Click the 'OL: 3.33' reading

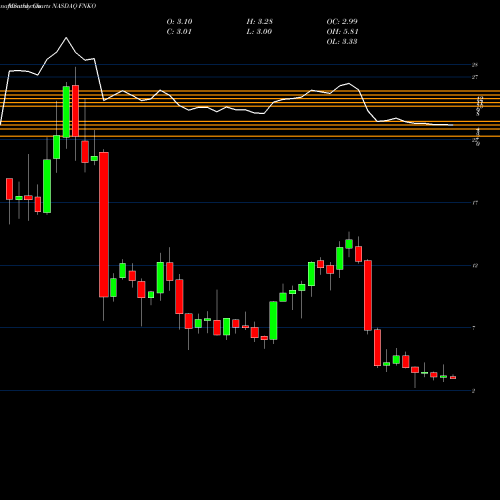pos(342,42)
